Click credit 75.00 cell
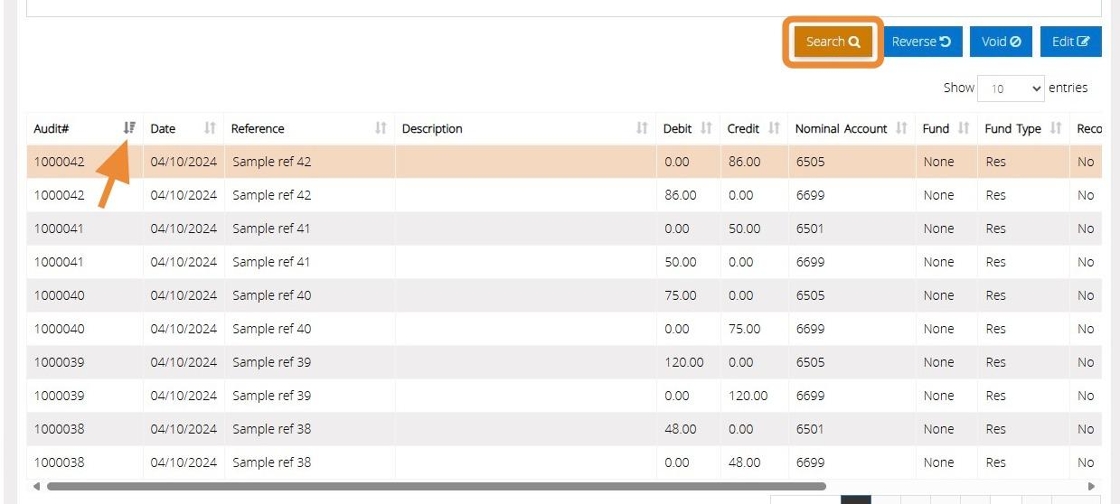 pyautogui.click(x=744, y=329)
